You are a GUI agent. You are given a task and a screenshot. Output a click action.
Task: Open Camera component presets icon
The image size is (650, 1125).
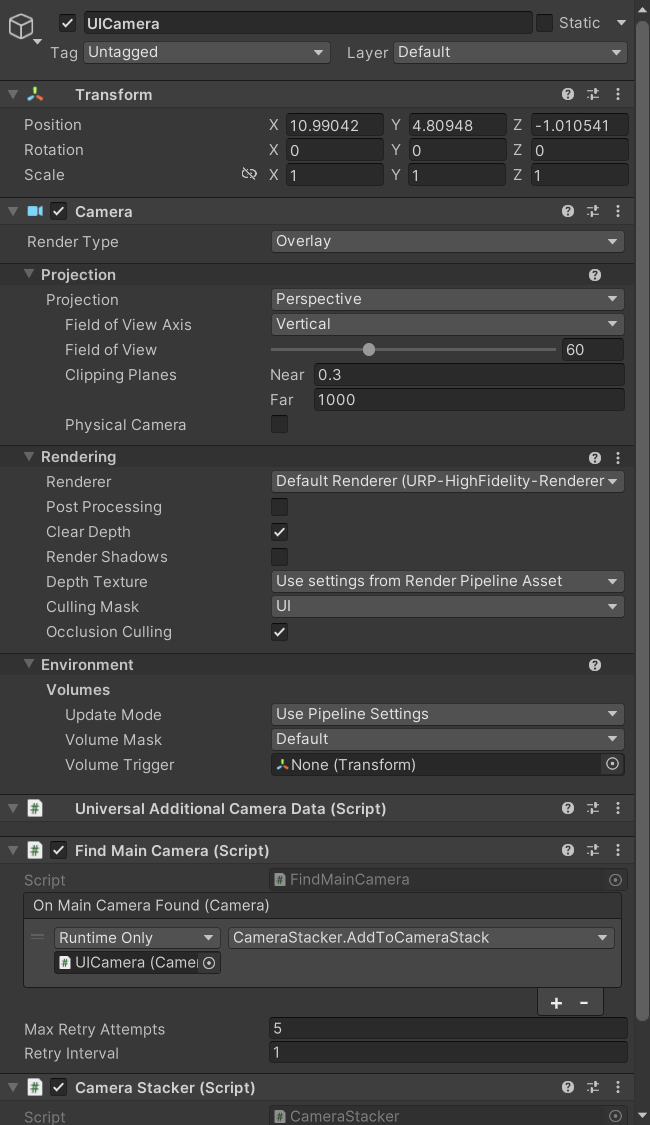point(593,211)
